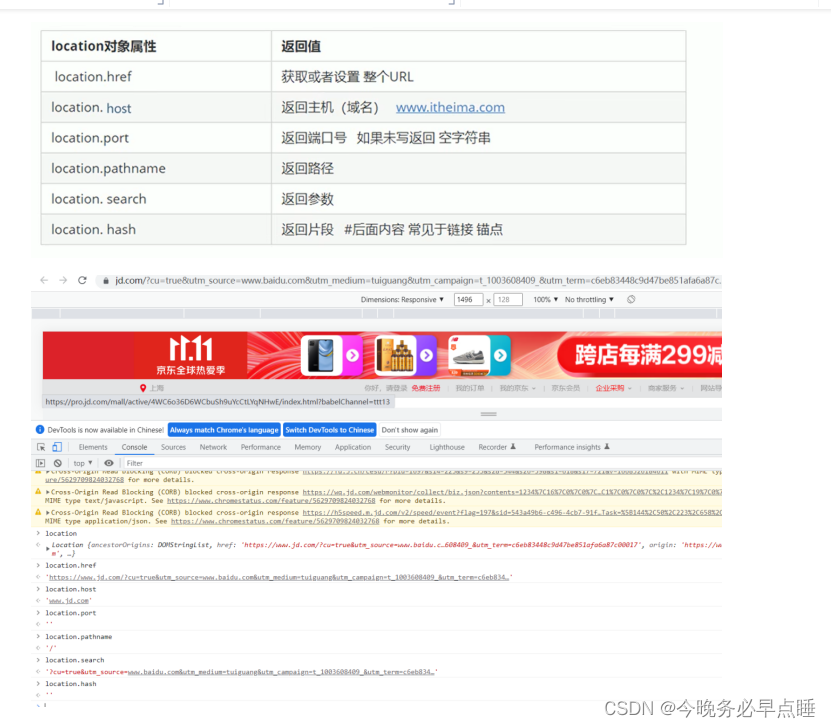This screenshot has width=831, height=728.
Task: Click the 11.11 京东全球热爱季 banner
Action: 190,355
